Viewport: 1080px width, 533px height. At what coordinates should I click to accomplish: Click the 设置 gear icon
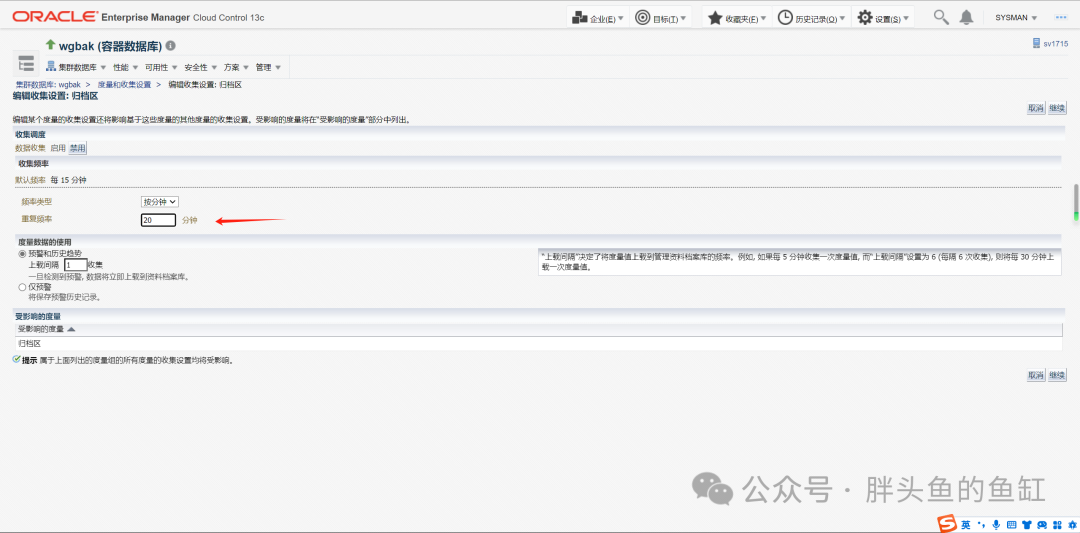point(864,18)
